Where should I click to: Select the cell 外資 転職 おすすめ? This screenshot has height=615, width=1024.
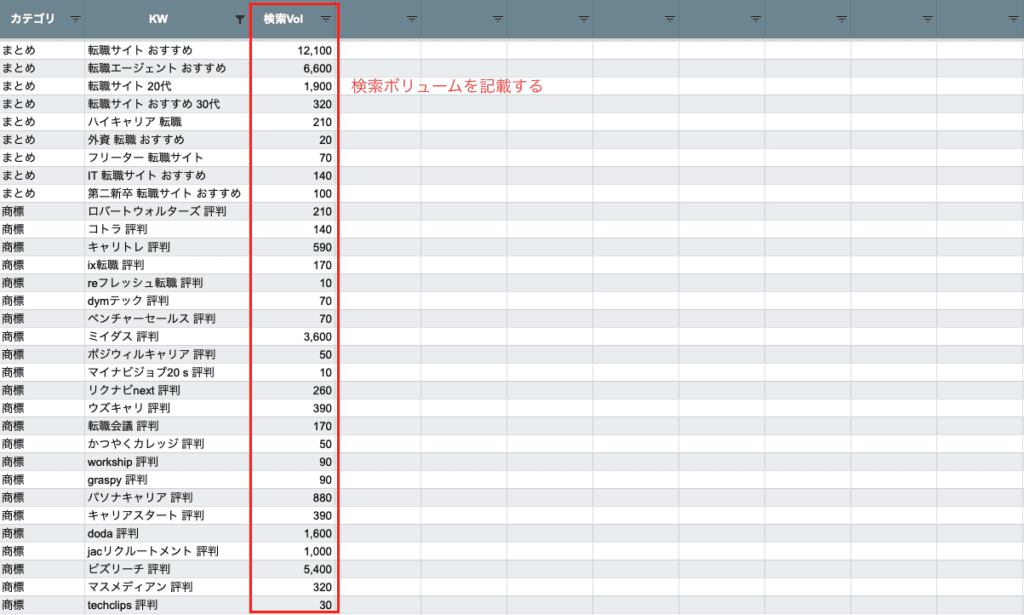pyautogui.click(x=167, y=140)
